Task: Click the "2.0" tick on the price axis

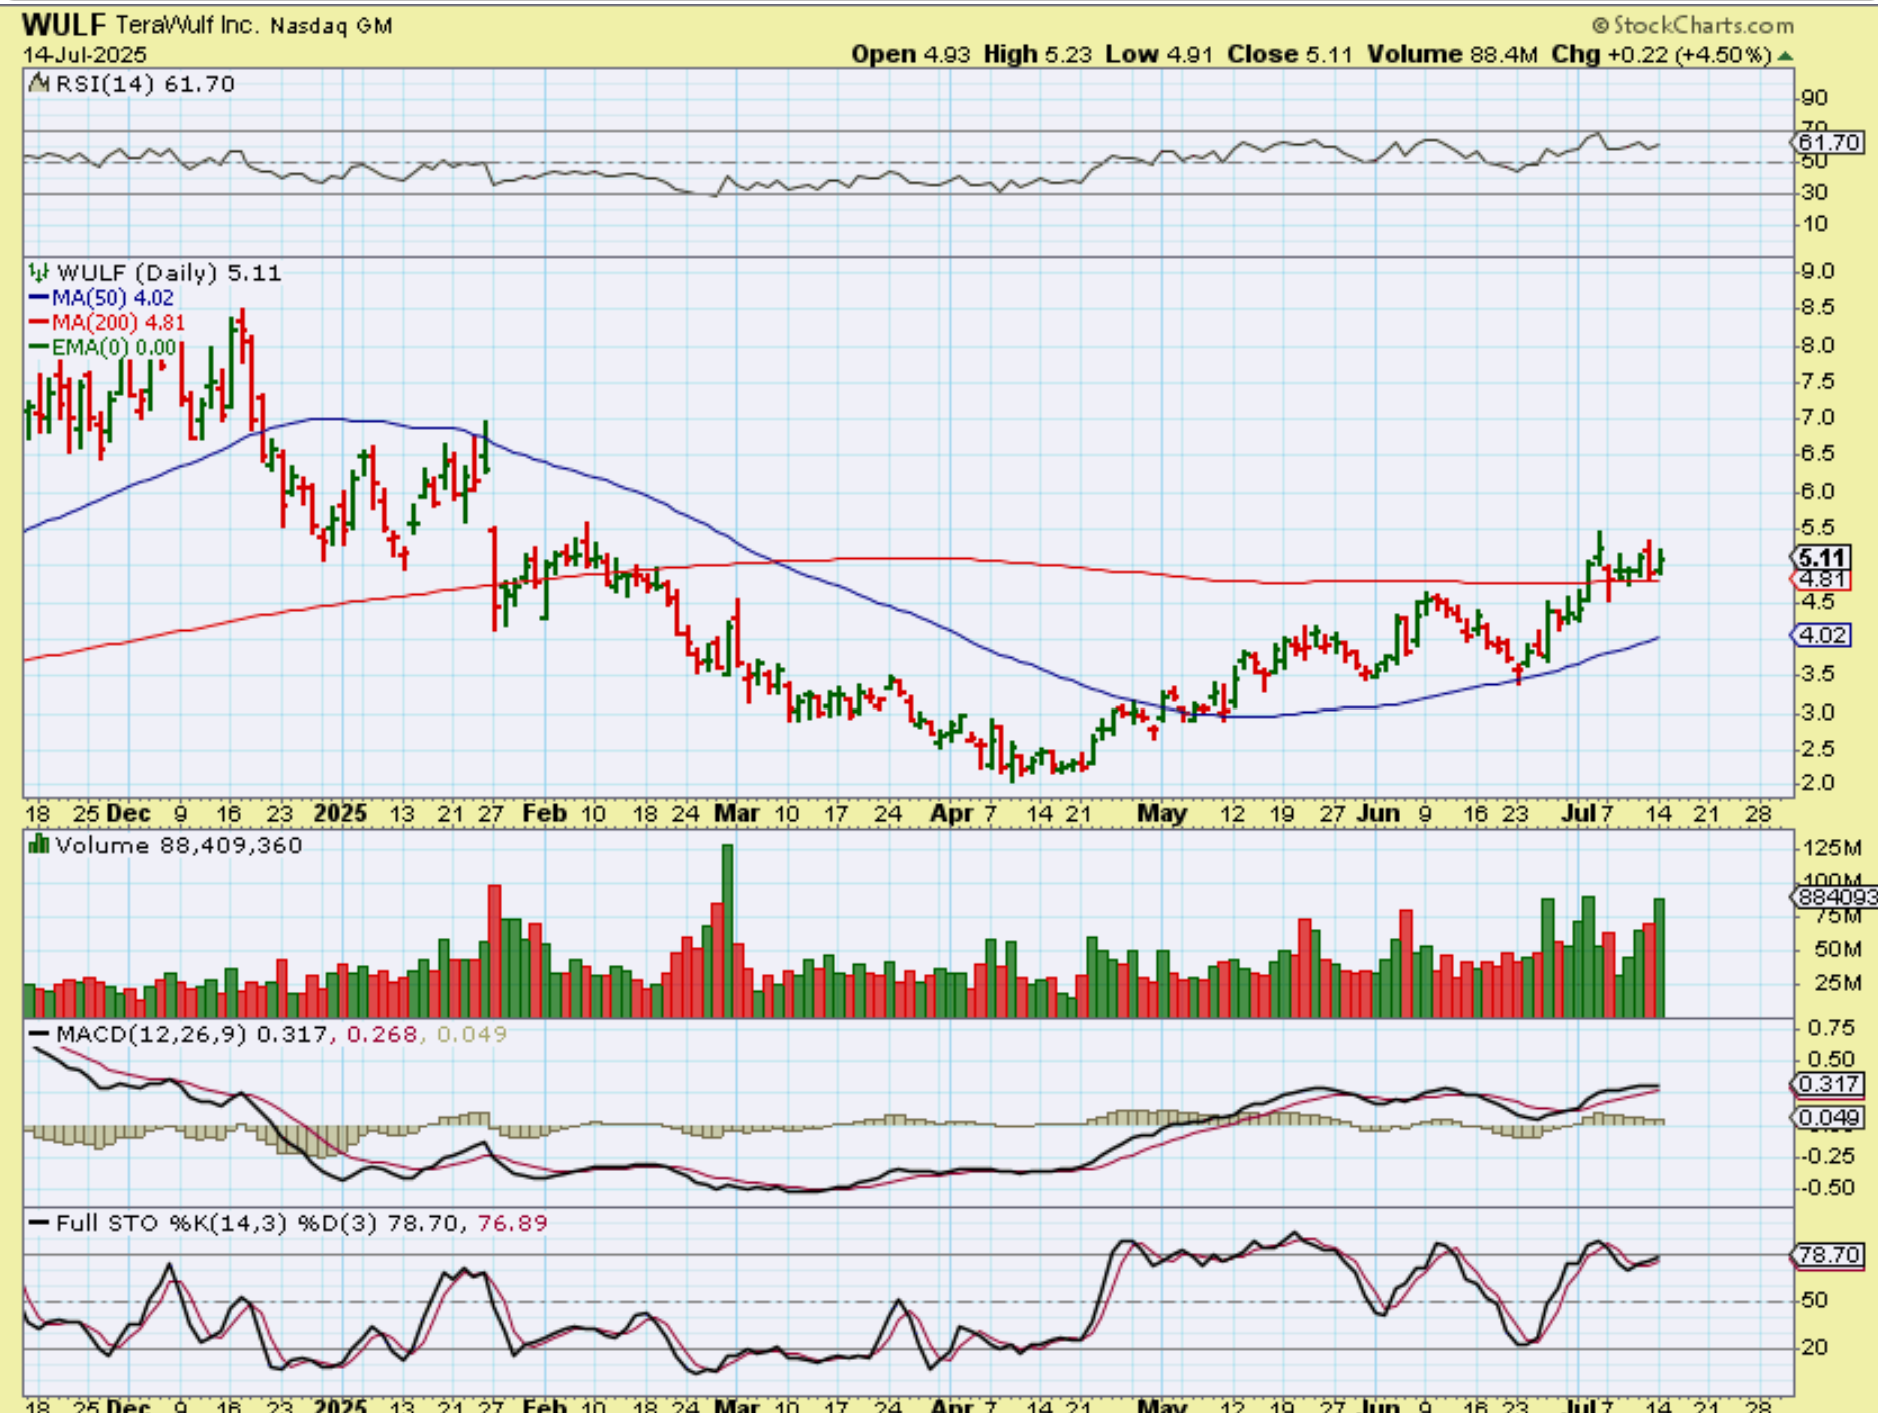Action: (1818, 783)
